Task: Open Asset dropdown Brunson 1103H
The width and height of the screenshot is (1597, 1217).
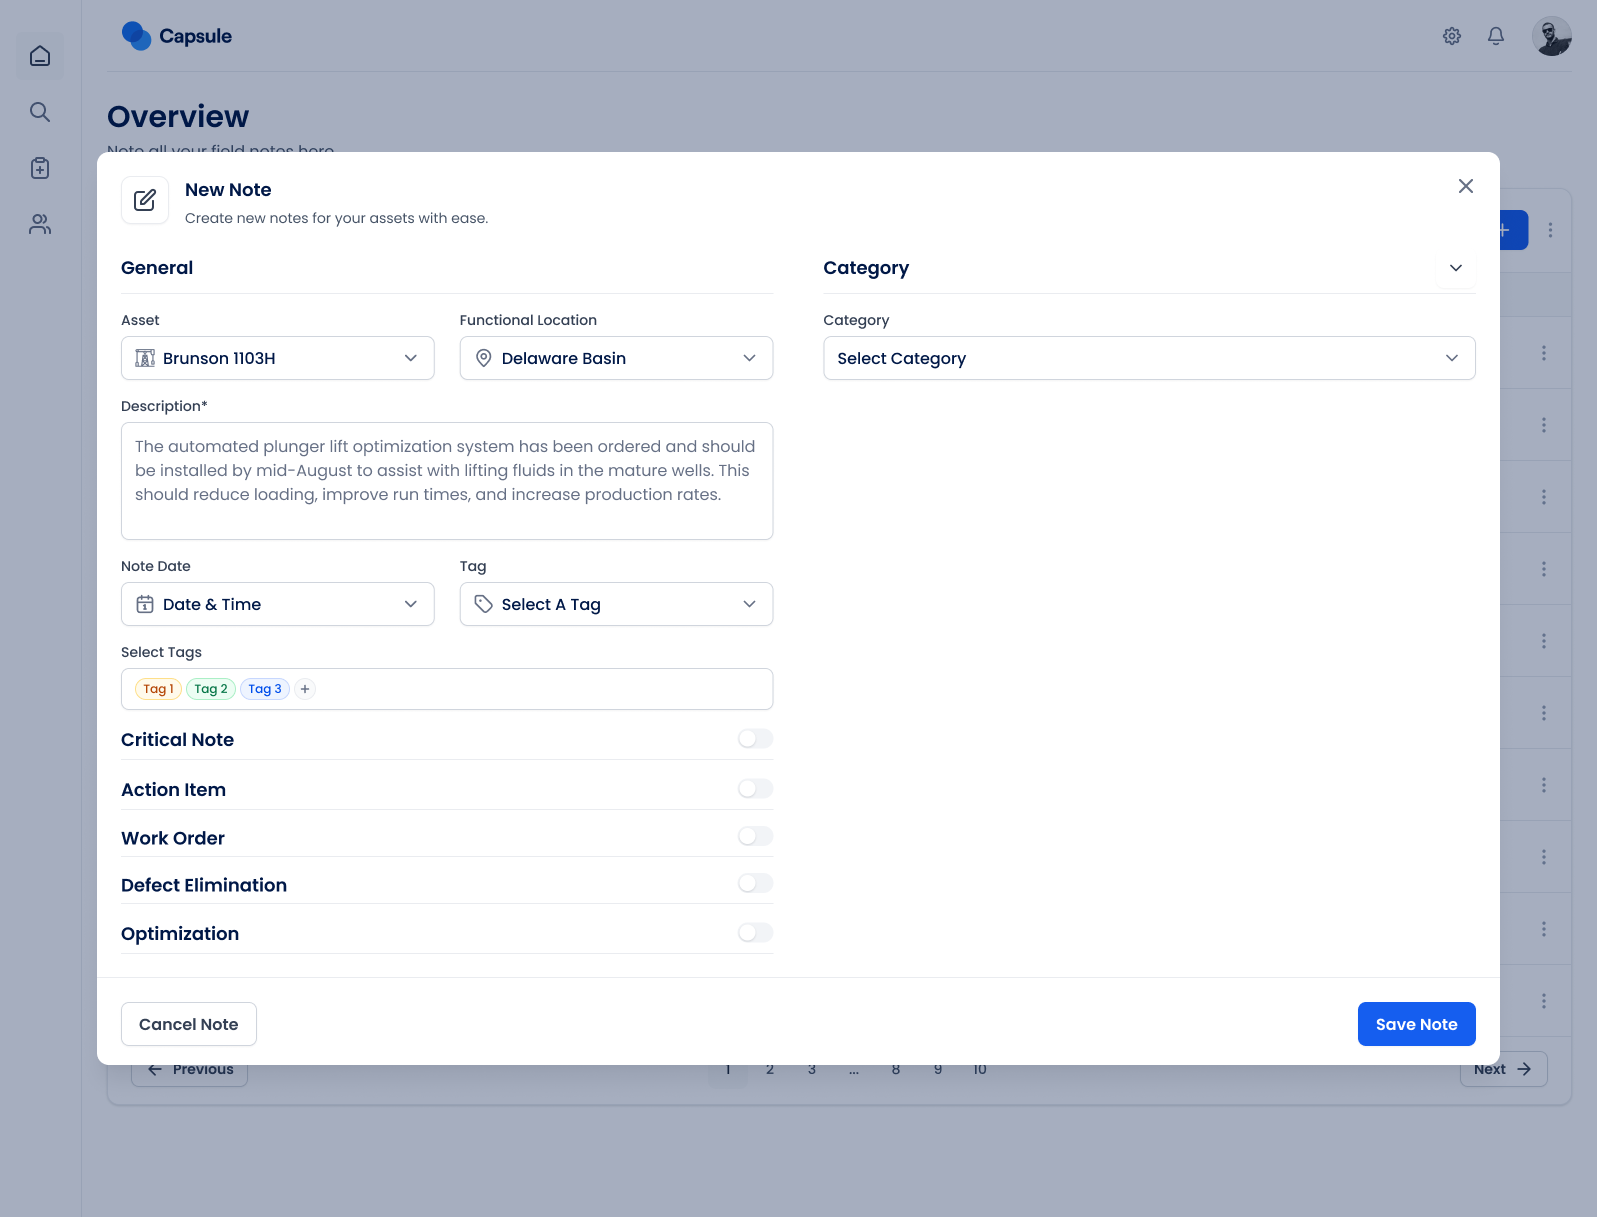Action: tap(278, 358)
